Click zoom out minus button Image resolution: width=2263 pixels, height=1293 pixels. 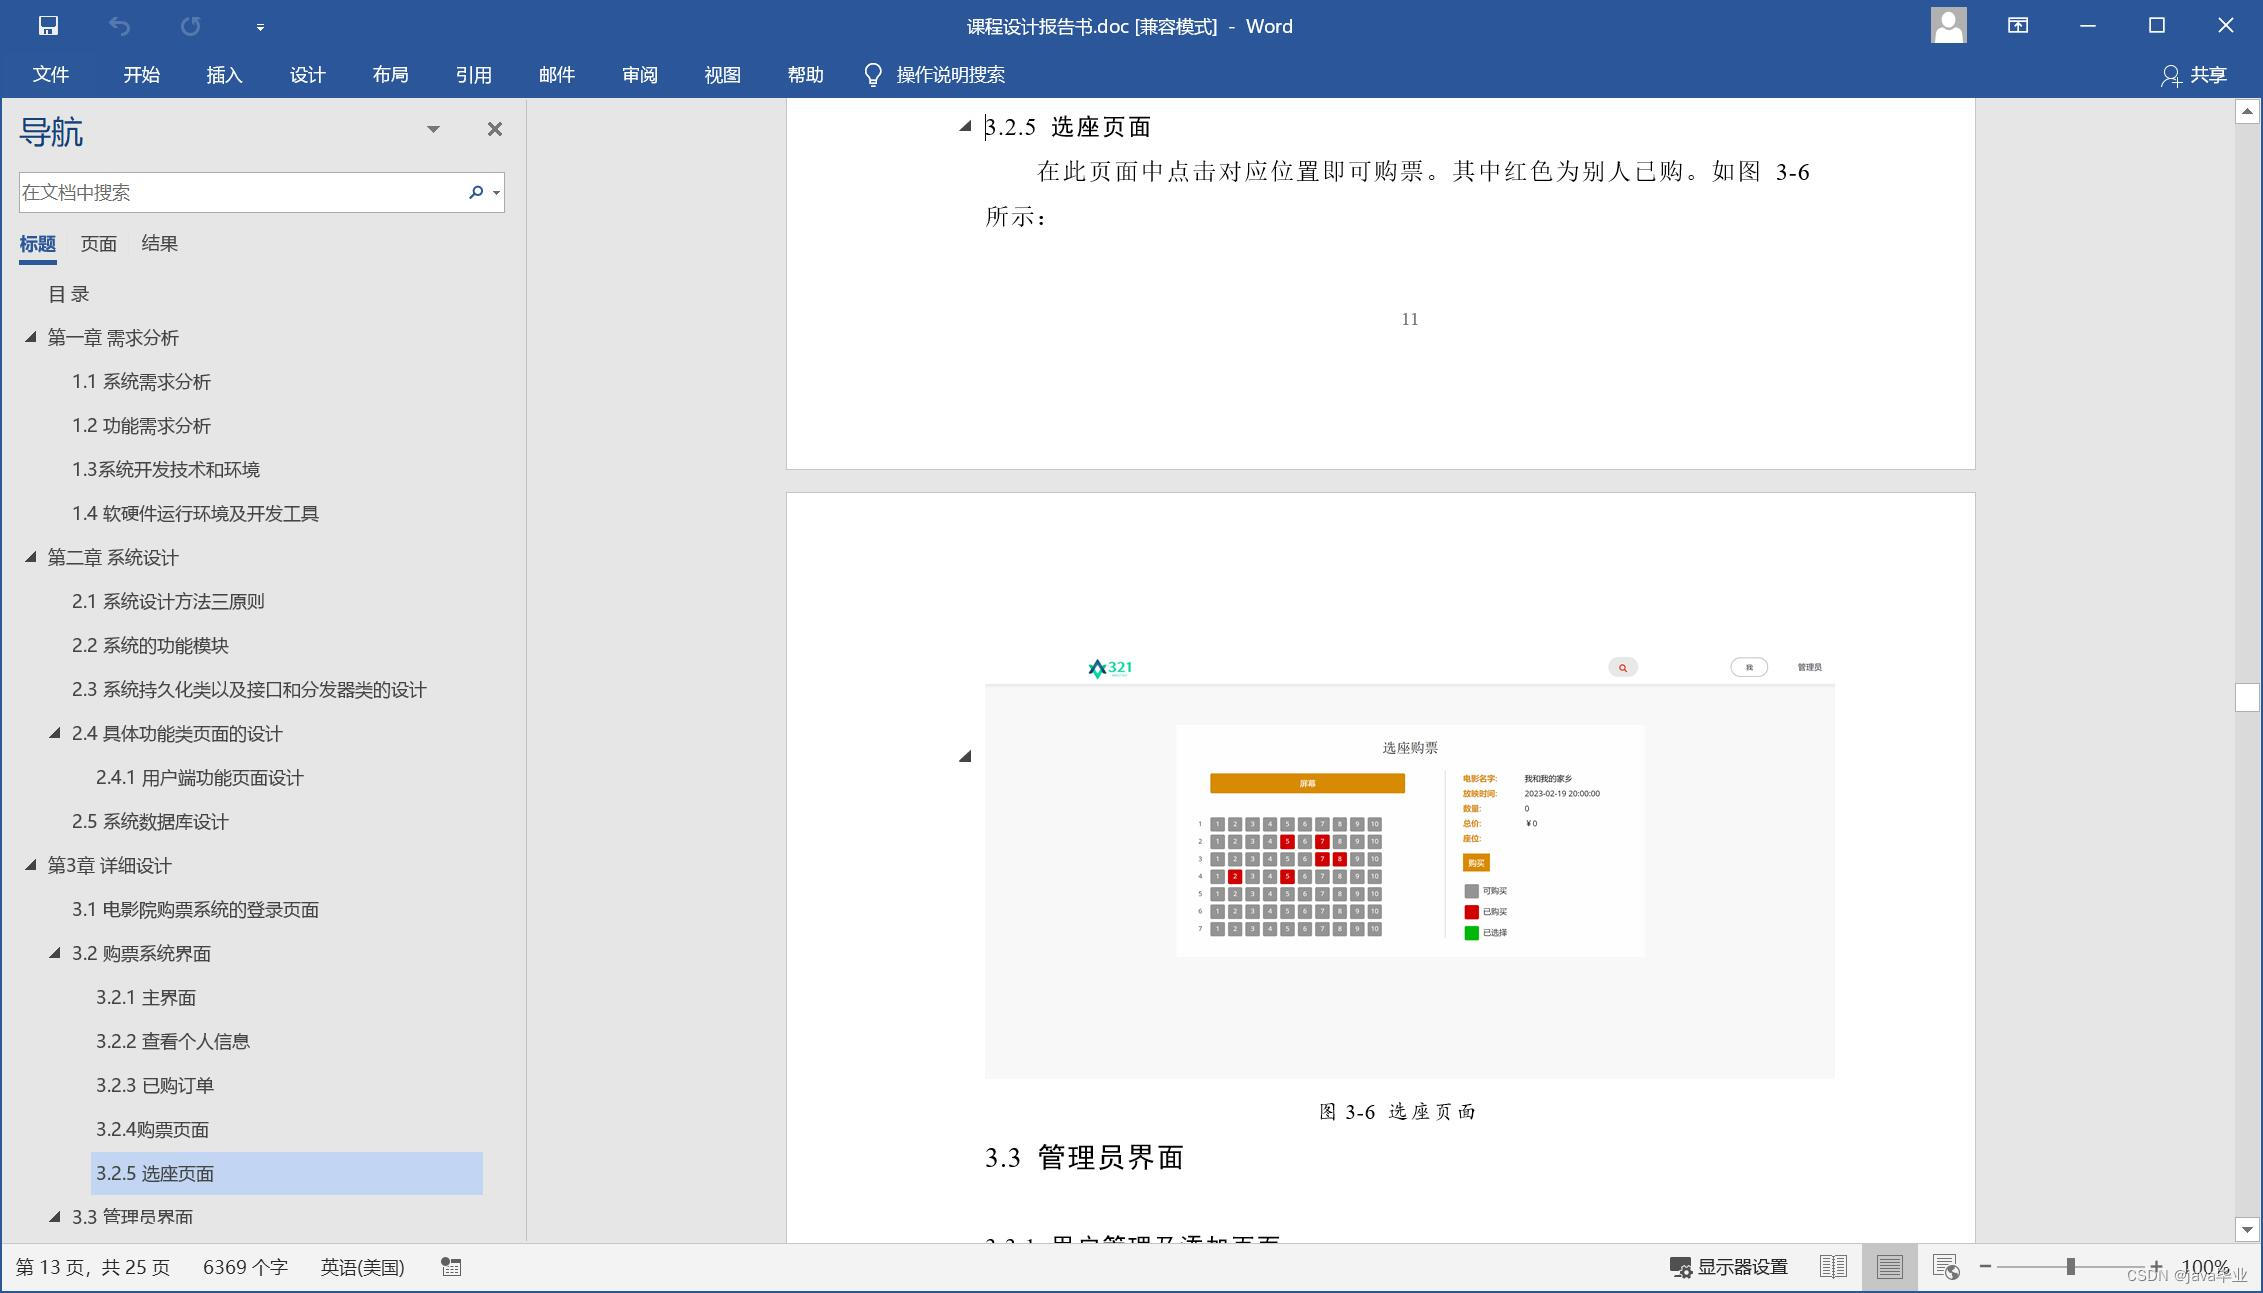1985,1267
